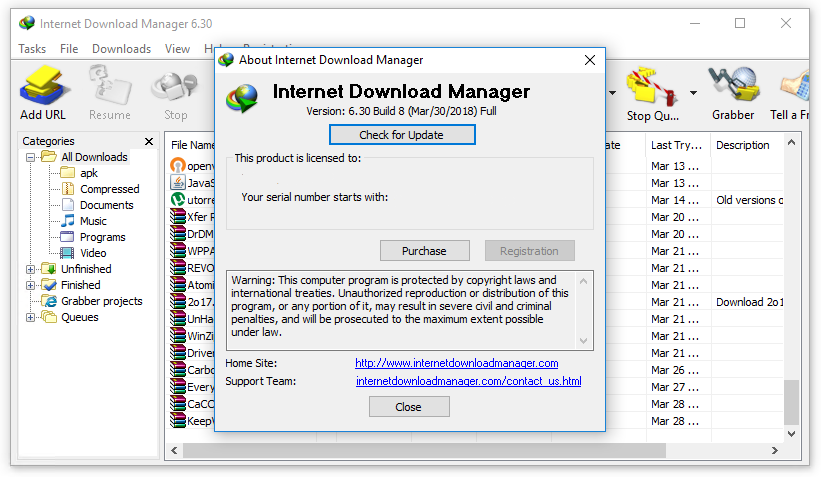
Task: Click the Last Try column header
Action: (x=678, y=145)
